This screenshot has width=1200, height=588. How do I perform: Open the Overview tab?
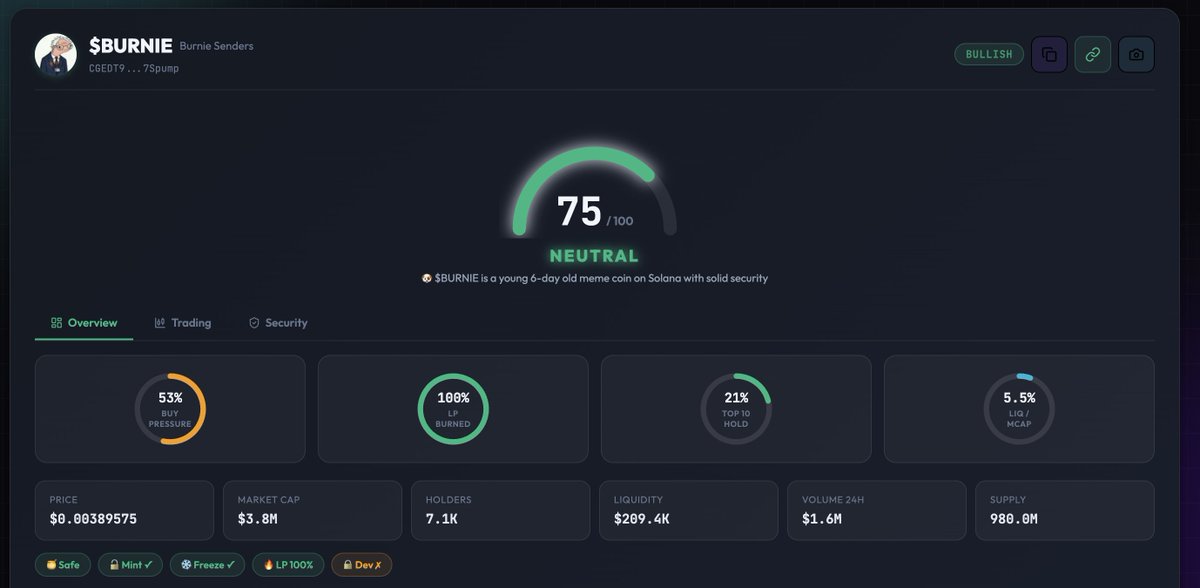pos(84,323)
